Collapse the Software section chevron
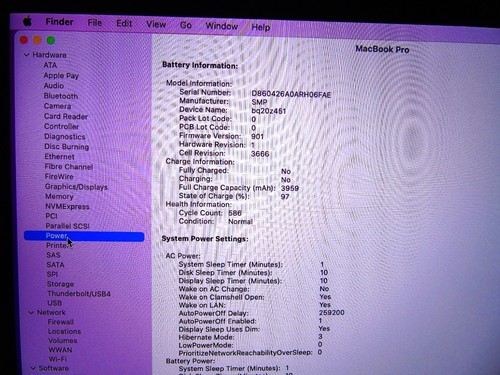 click(33, 368)
